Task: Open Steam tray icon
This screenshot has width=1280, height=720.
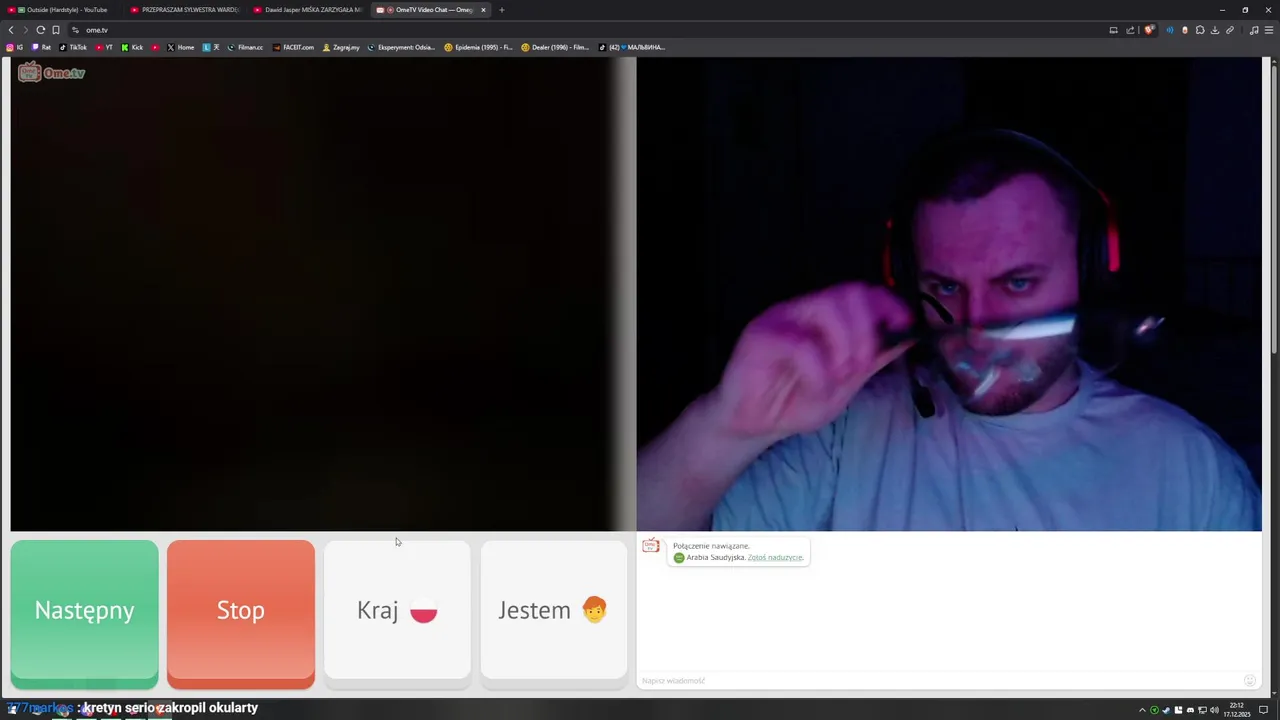Action: point(1166,710)
